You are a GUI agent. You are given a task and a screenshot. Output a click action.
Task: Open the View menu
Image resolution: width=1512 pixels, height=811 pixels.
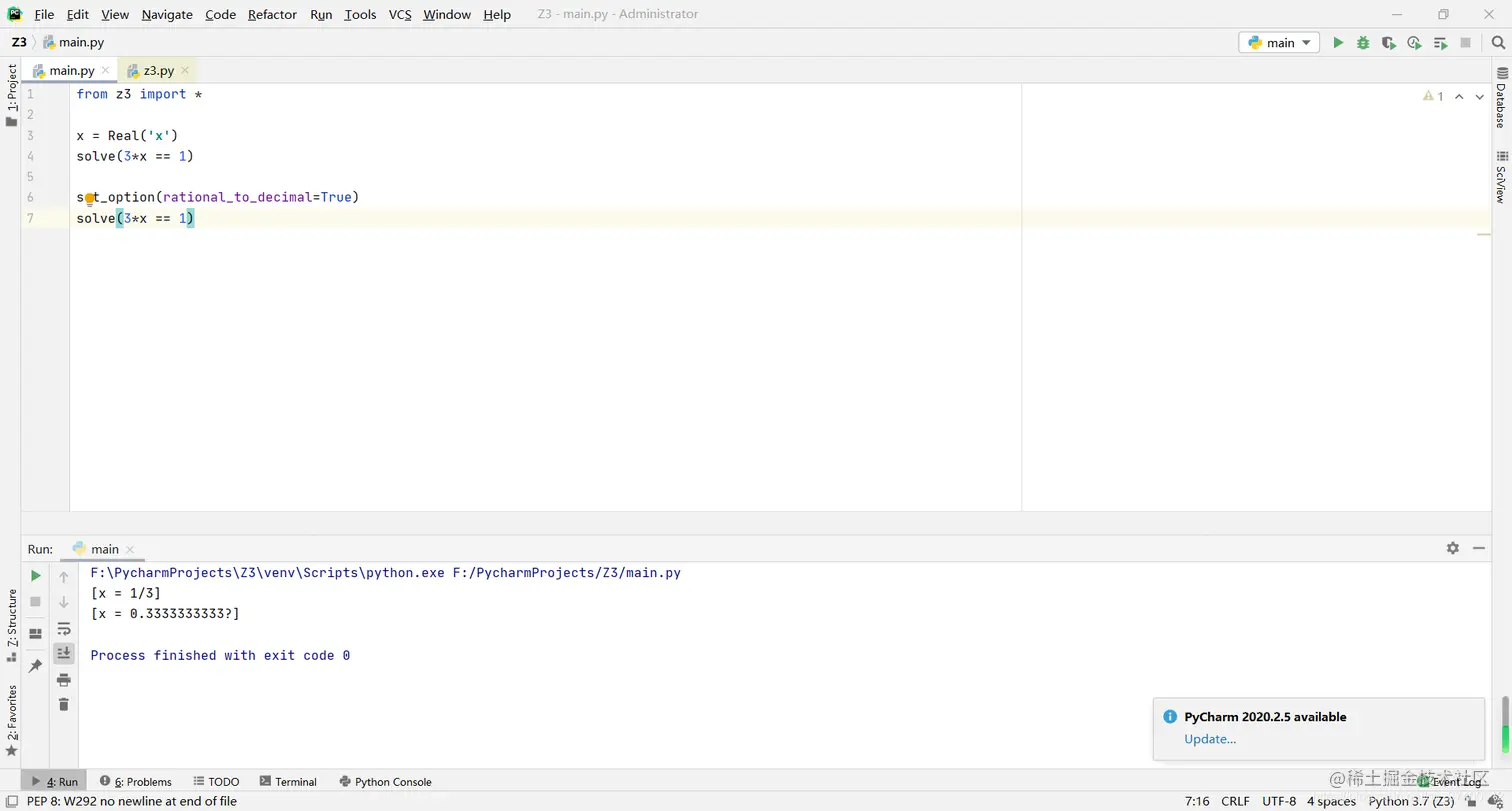115,14
